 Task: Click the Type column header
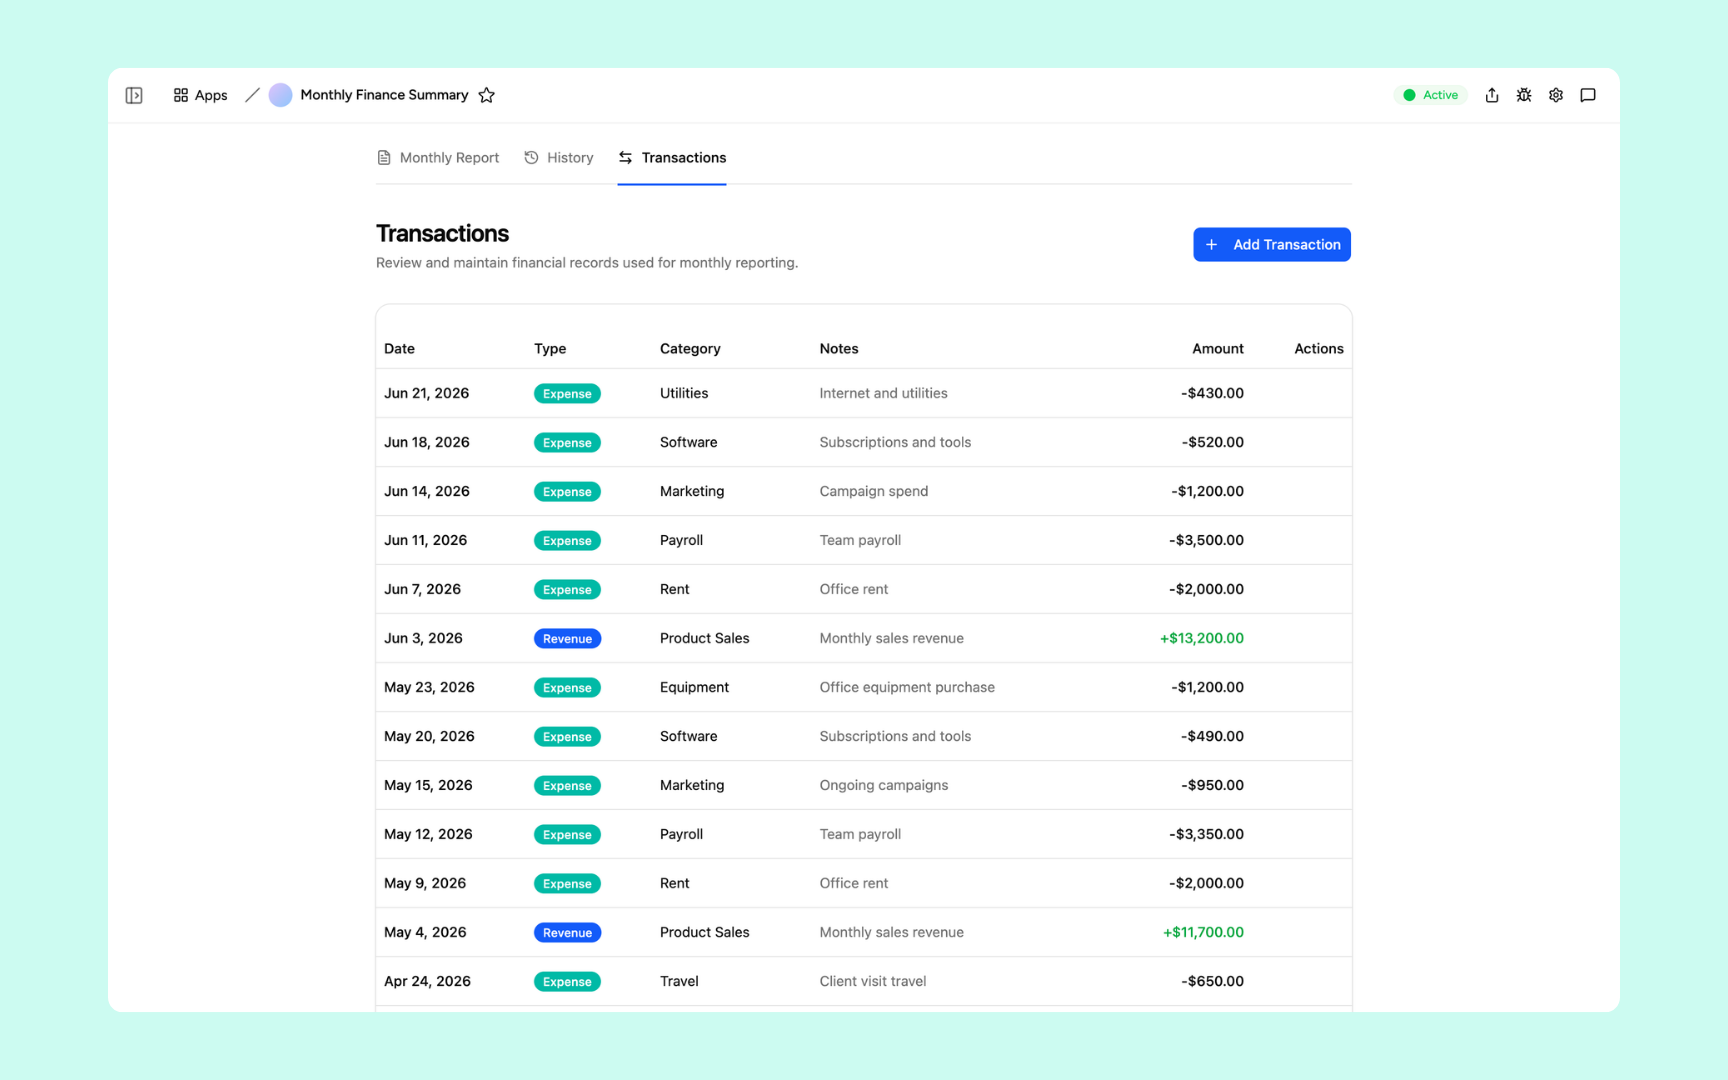coord(550,349)
